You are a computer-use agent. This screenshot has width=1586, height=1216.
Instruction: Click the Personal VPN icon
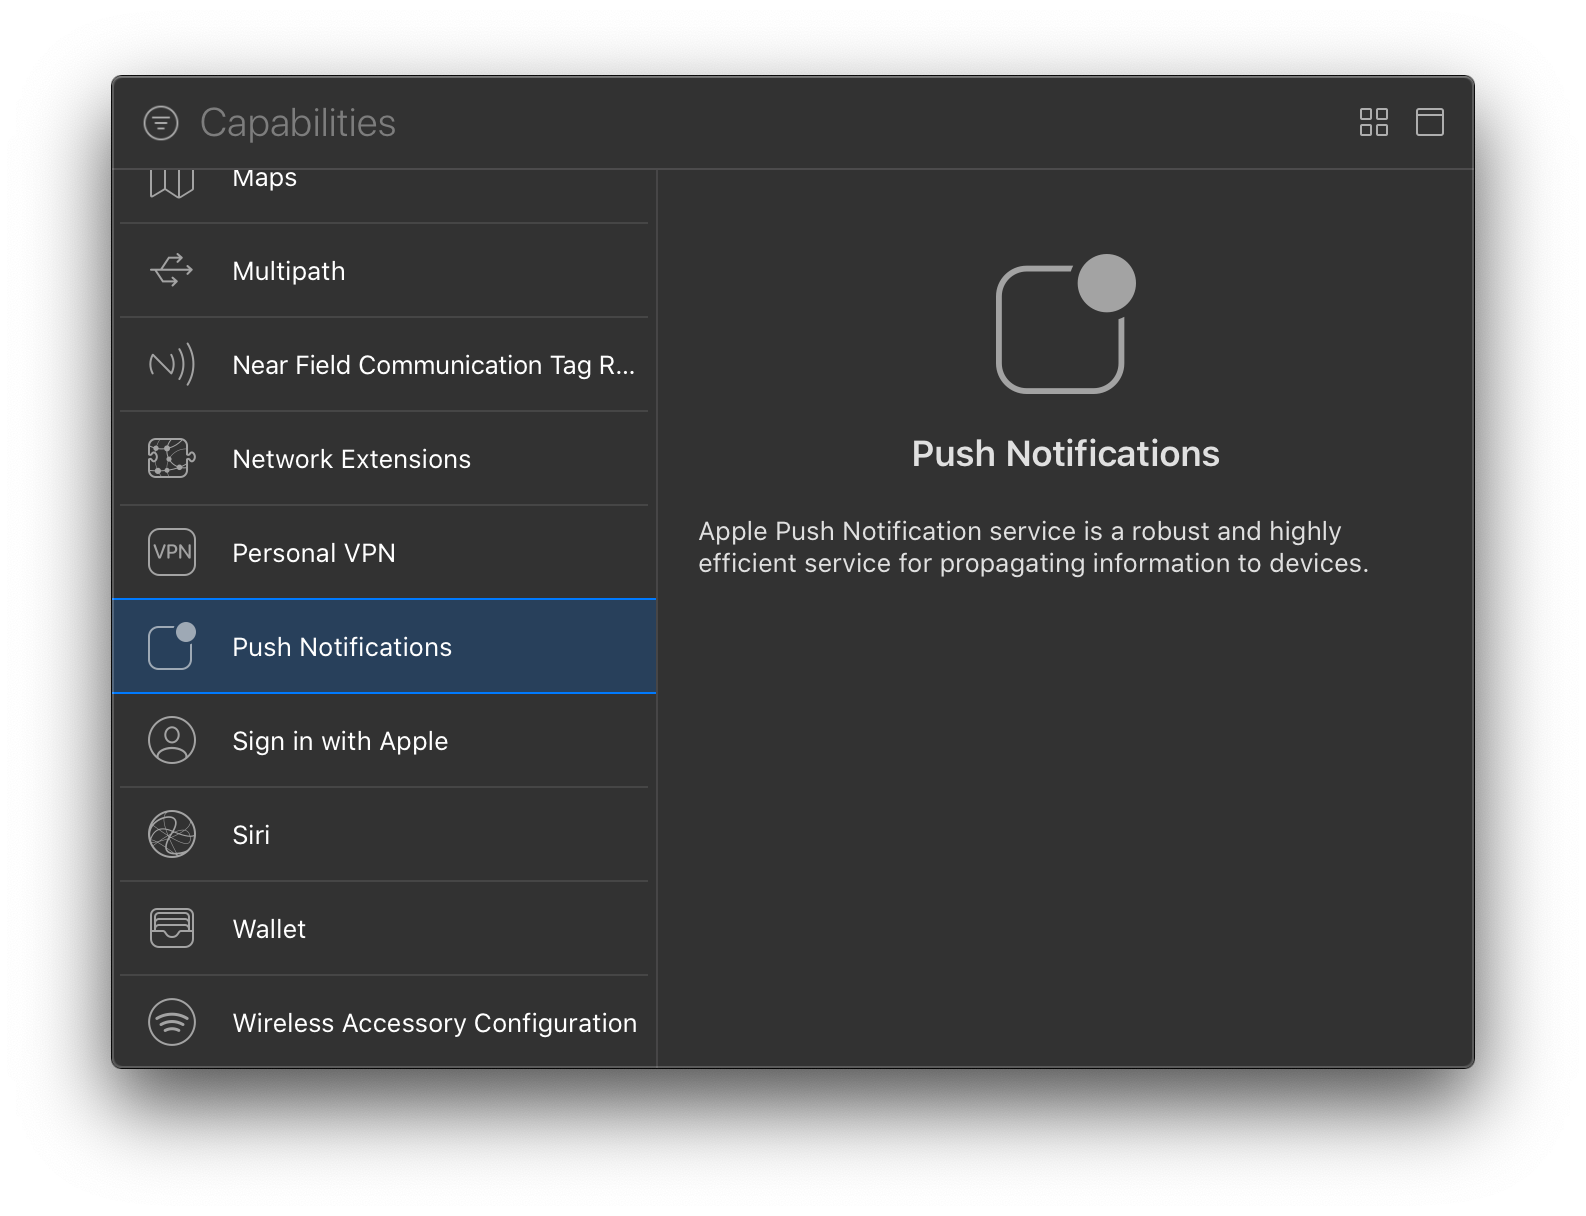click(x=172, y=552)
